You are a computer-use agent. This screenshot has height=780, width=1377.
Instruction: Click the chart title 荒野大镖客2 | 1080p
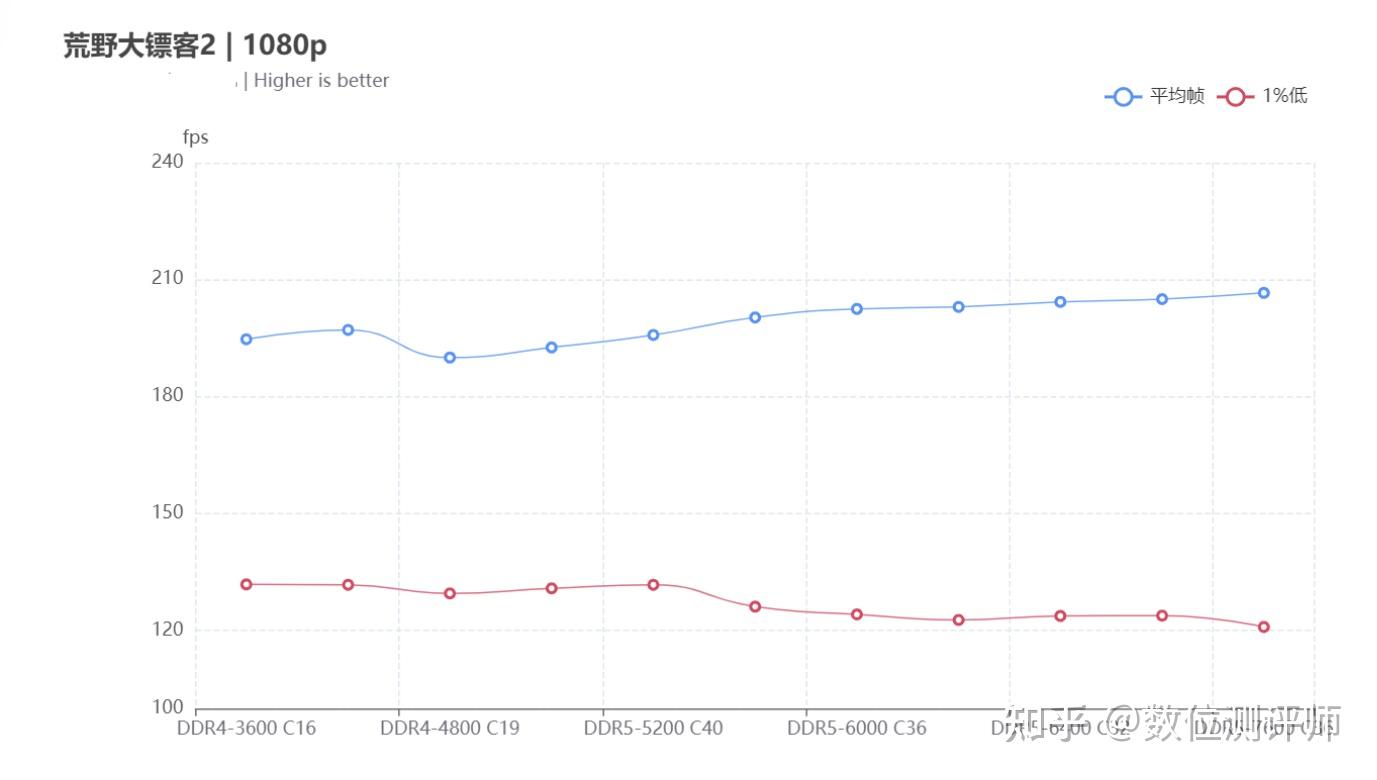195,45
